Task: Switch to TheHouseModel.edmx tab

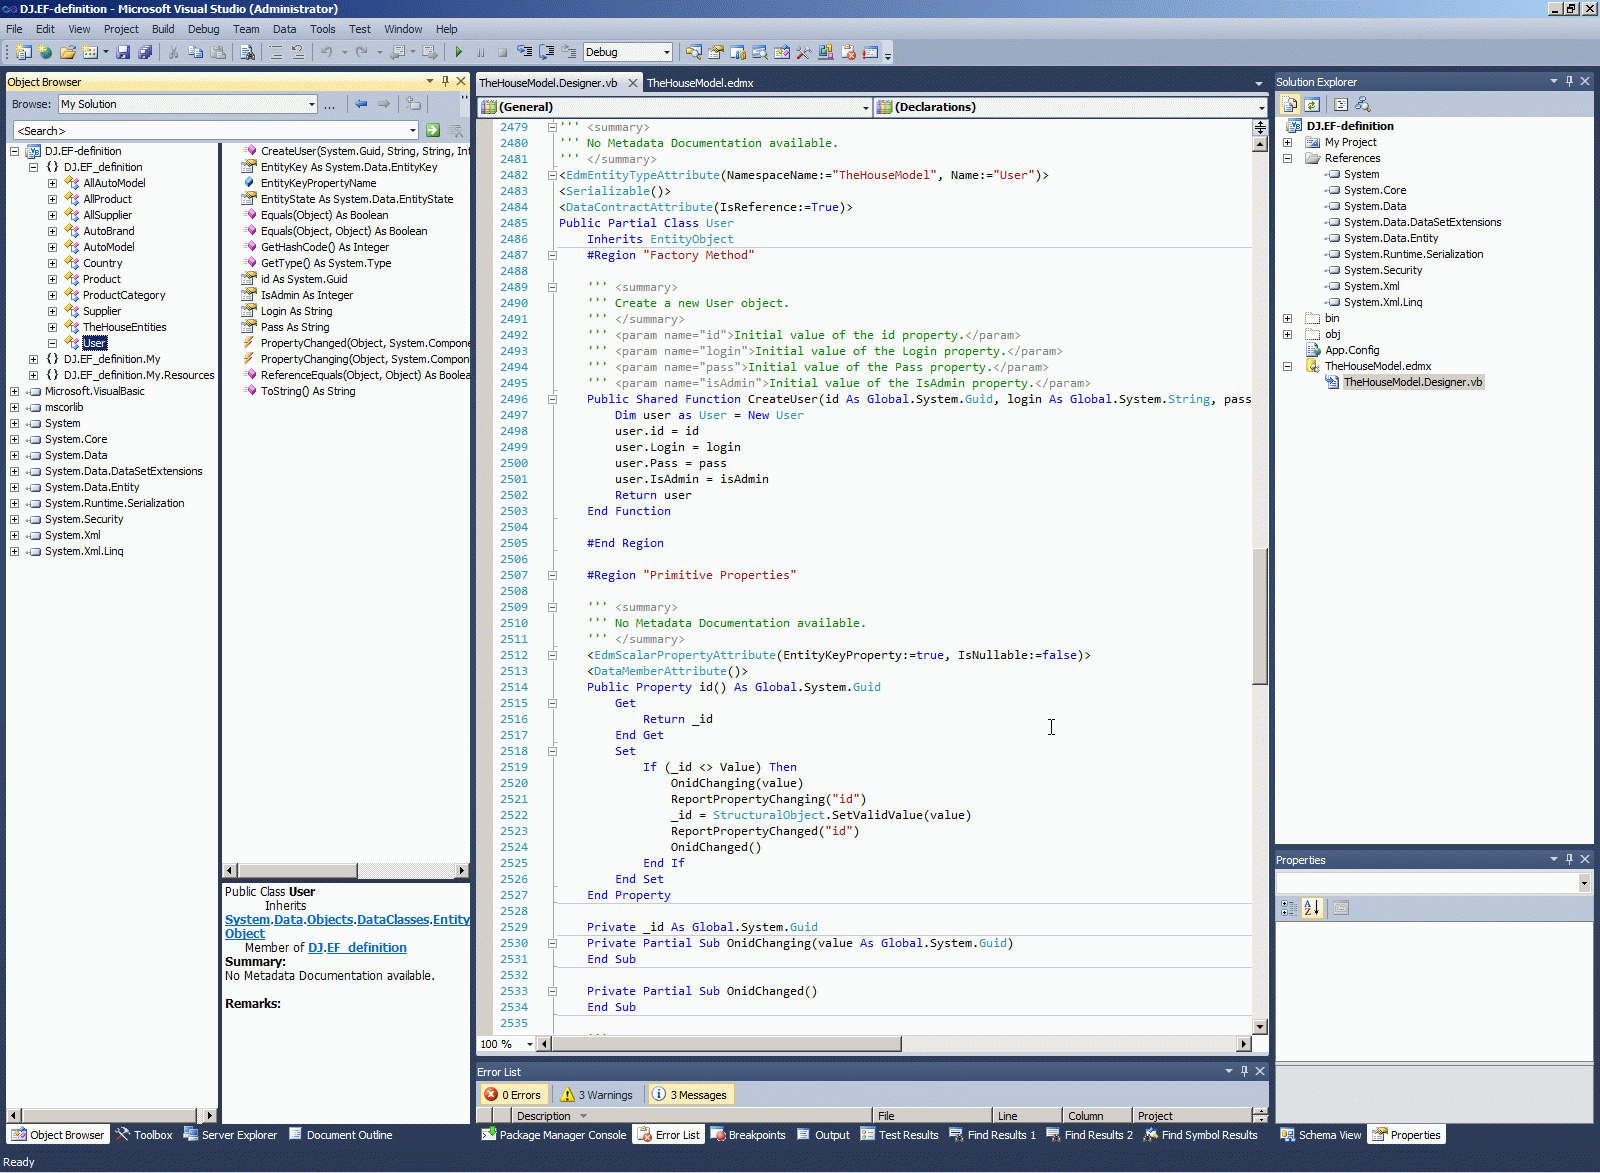Action: tap(700, 83)
